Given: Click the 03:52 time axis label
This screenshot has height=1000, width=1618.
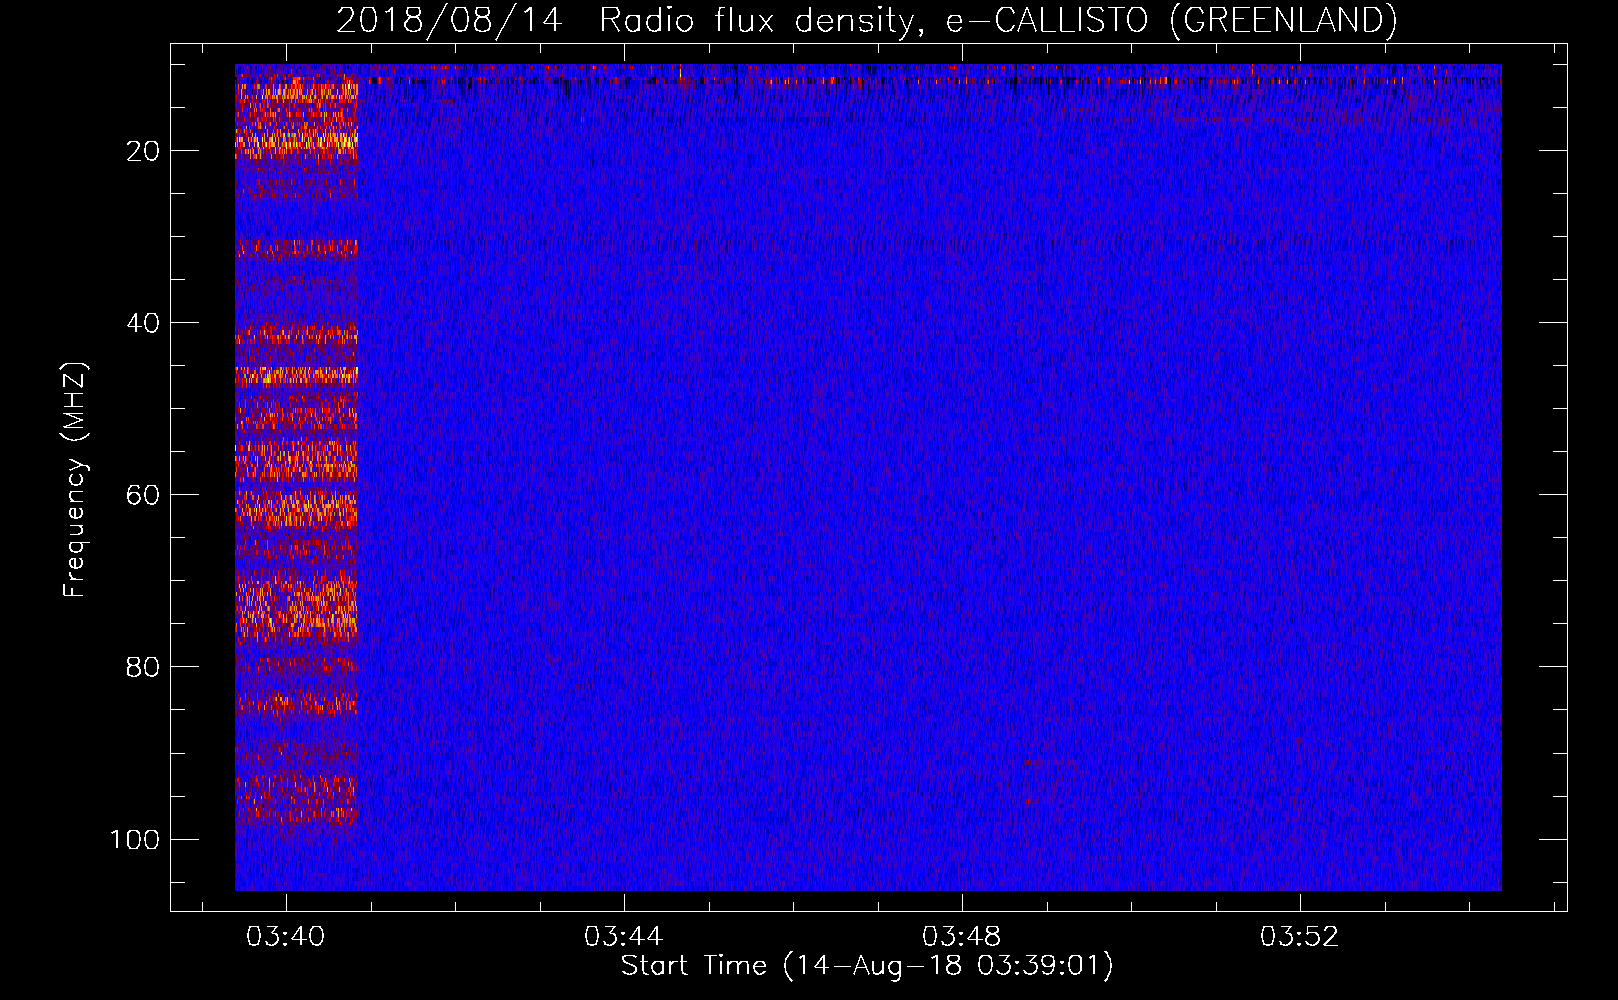Looking at the screenshot, I should point(1300,937).
